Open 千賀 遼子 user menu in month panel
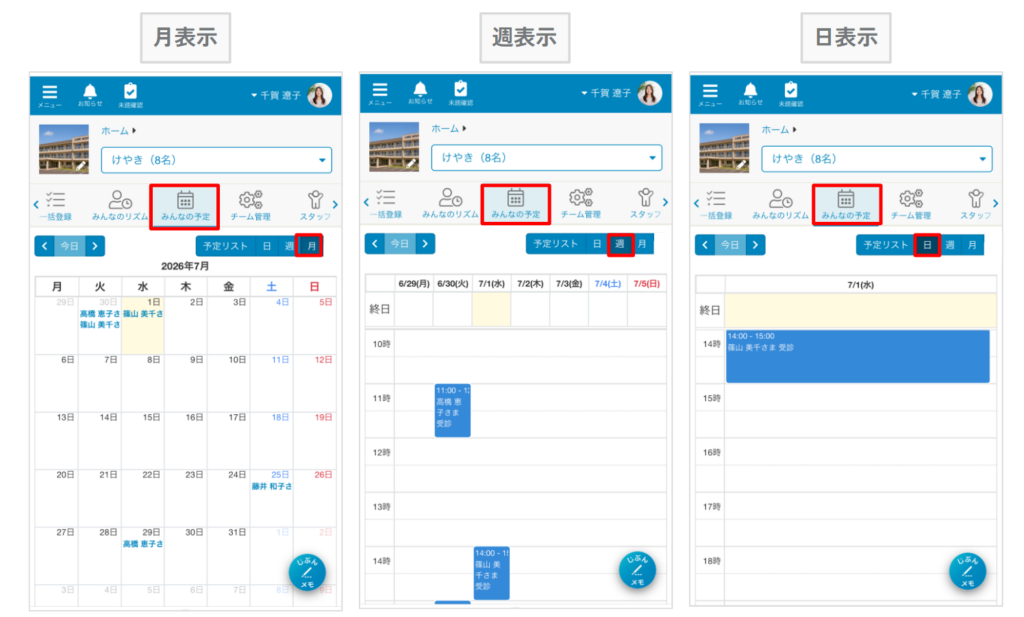Viewport: 1024px width, 617px height. click(276, 95)
